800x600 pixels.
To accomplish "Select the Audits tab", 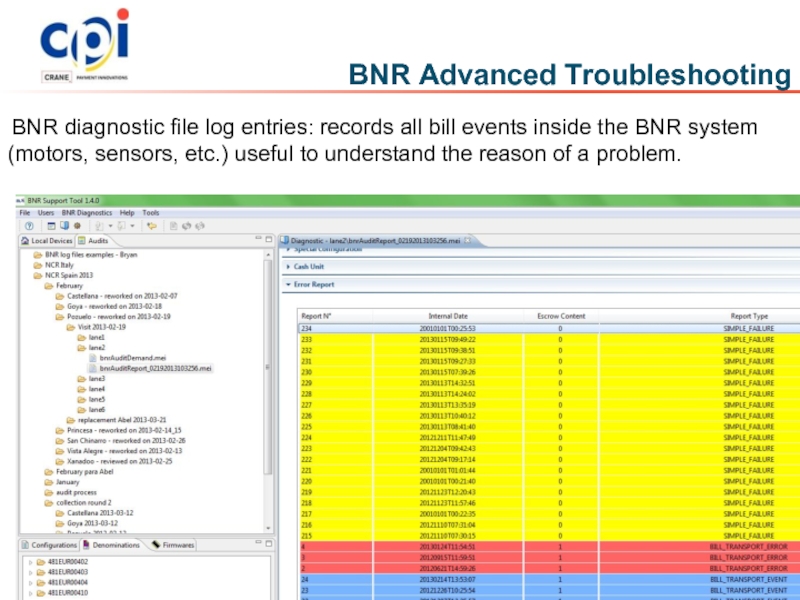I will tap(93, 241).
